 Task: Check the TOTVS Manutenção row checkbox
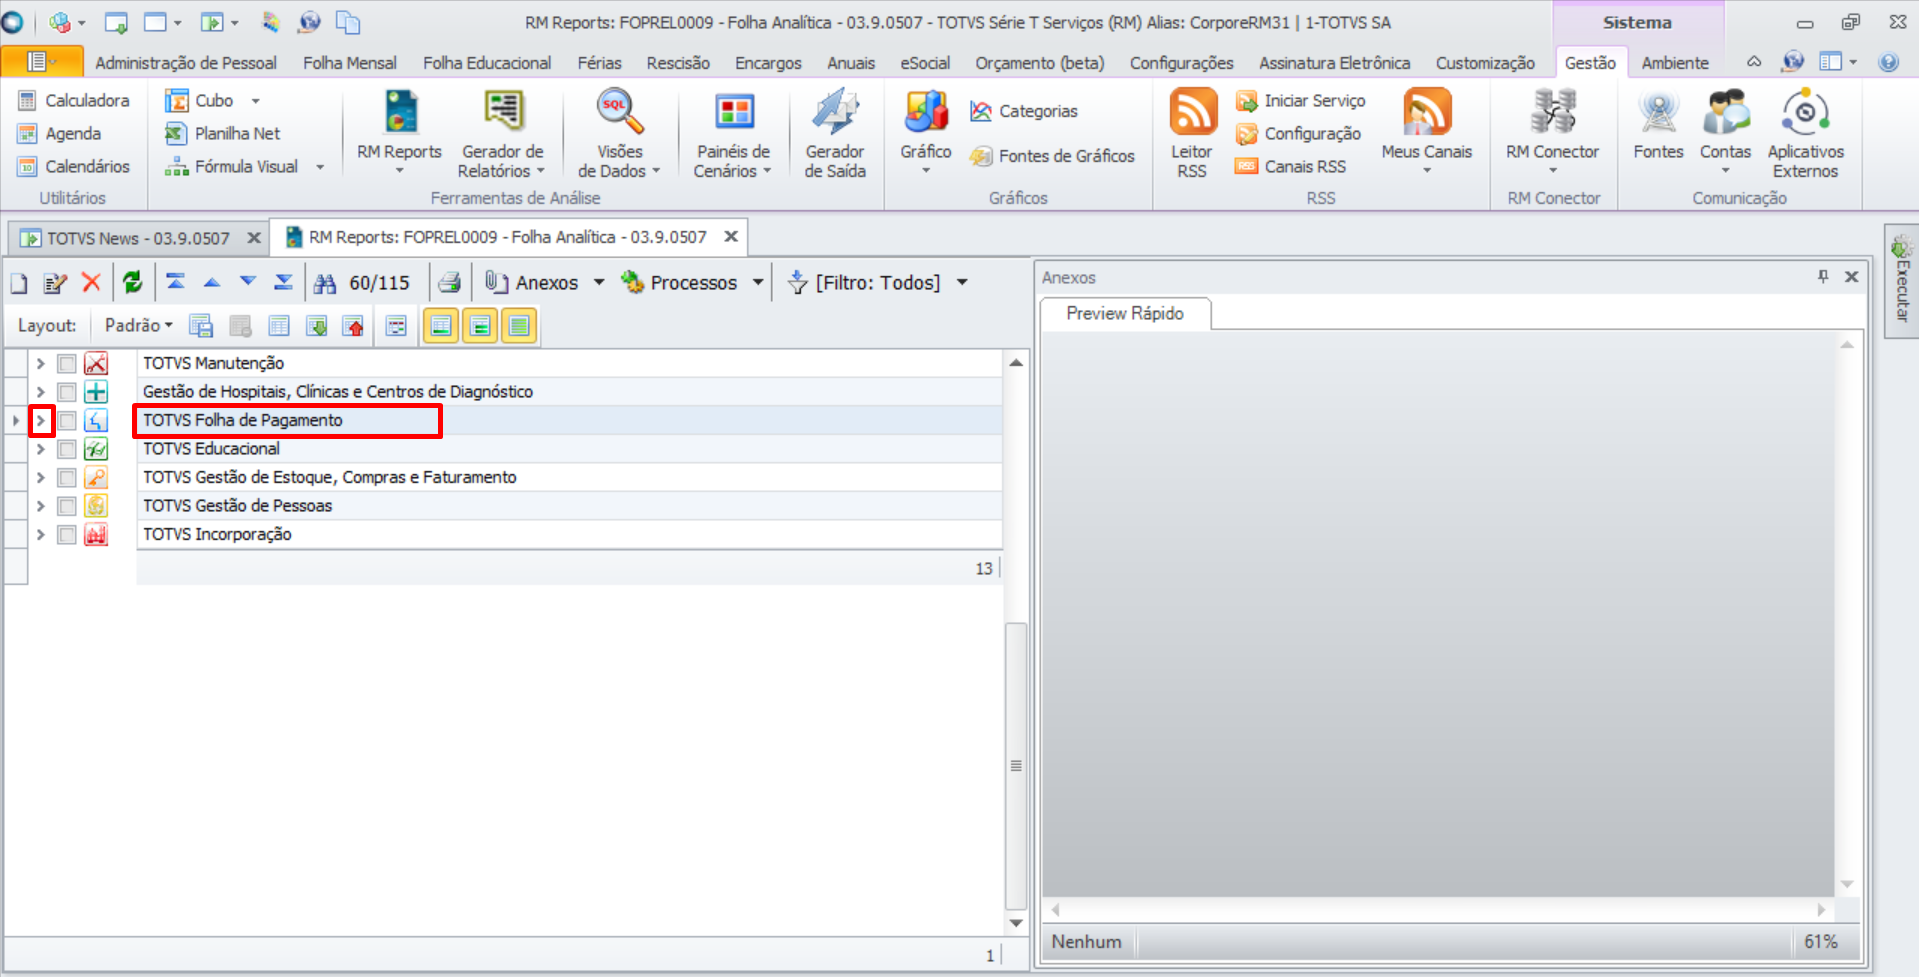tap(67, 363)
